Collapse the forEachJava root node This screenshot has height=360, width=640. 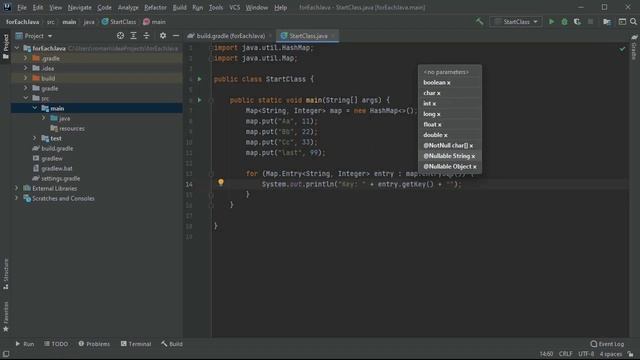click(17, 48)
